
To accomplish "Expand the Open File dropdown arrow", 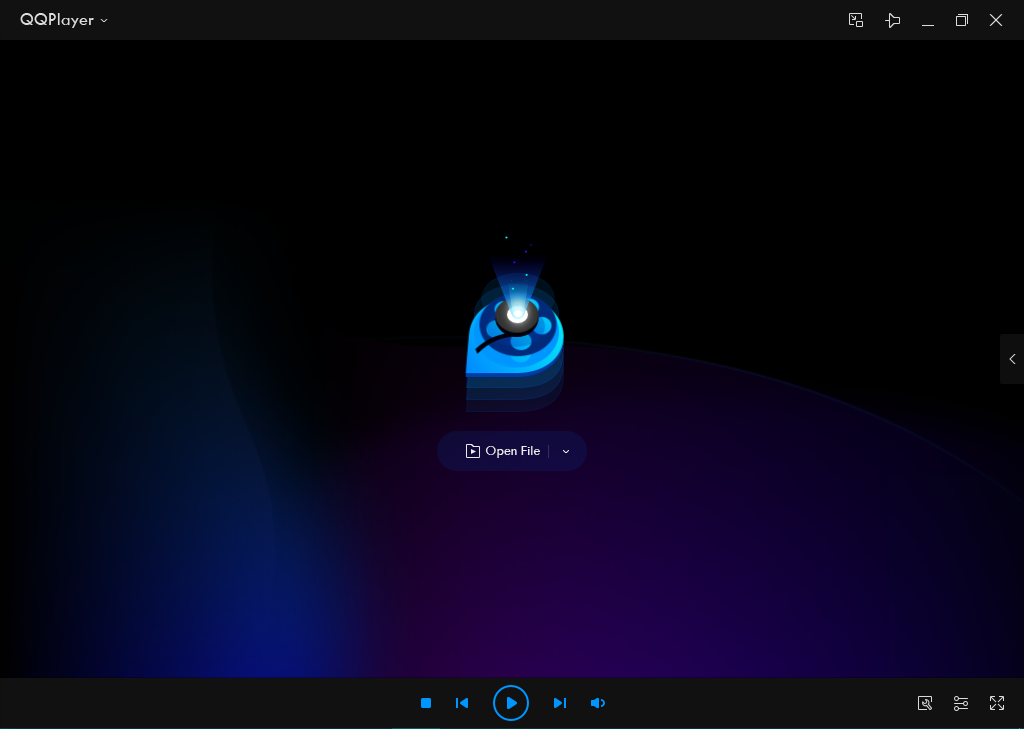I will pyautogui.click(x=565, y=451).
